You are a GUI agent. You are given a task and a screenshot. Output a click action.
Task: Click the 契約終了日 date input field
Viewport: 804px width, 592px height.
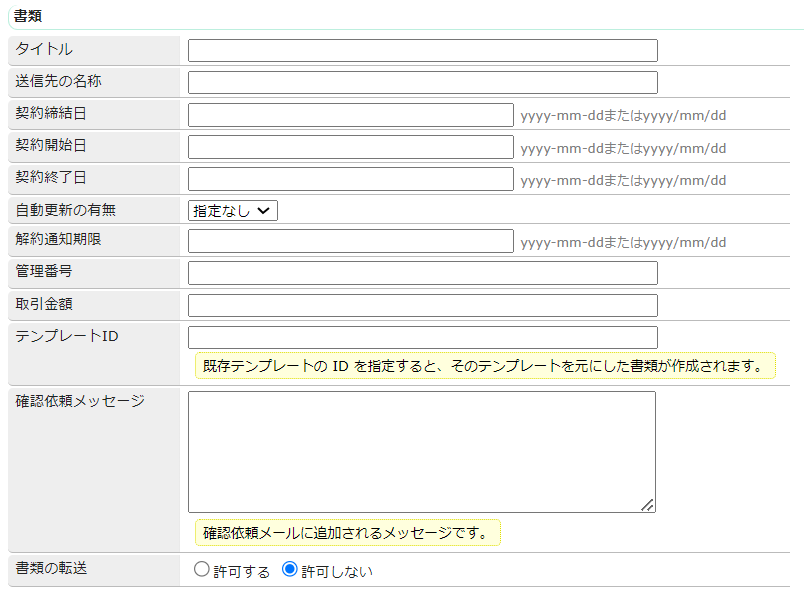pyautogui.click(x=350, y=180)
